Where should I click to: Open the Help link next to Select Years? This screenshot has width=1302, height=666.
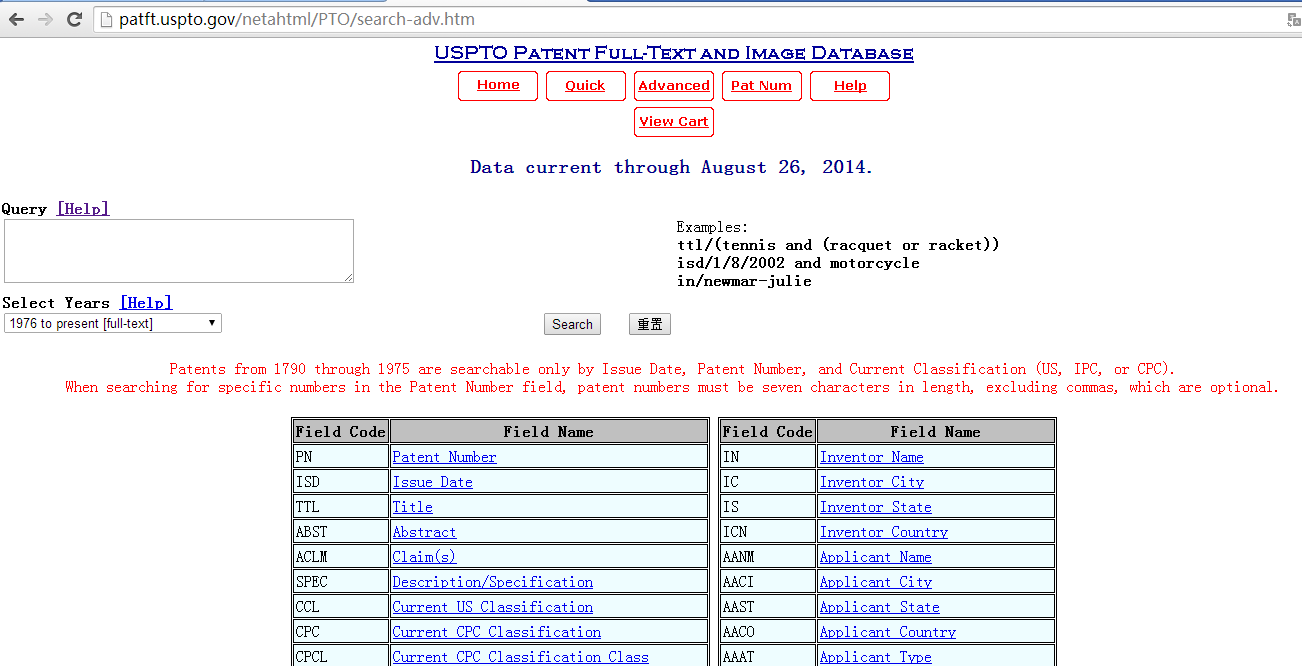coord(146,303)
